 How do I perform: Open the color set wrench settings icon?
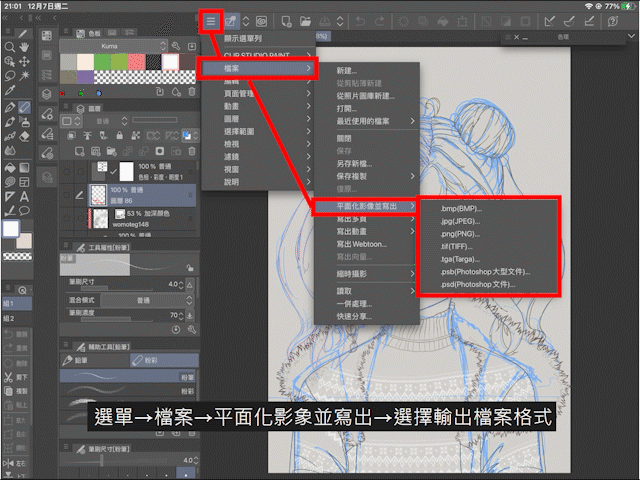click(x=176, y=46)
